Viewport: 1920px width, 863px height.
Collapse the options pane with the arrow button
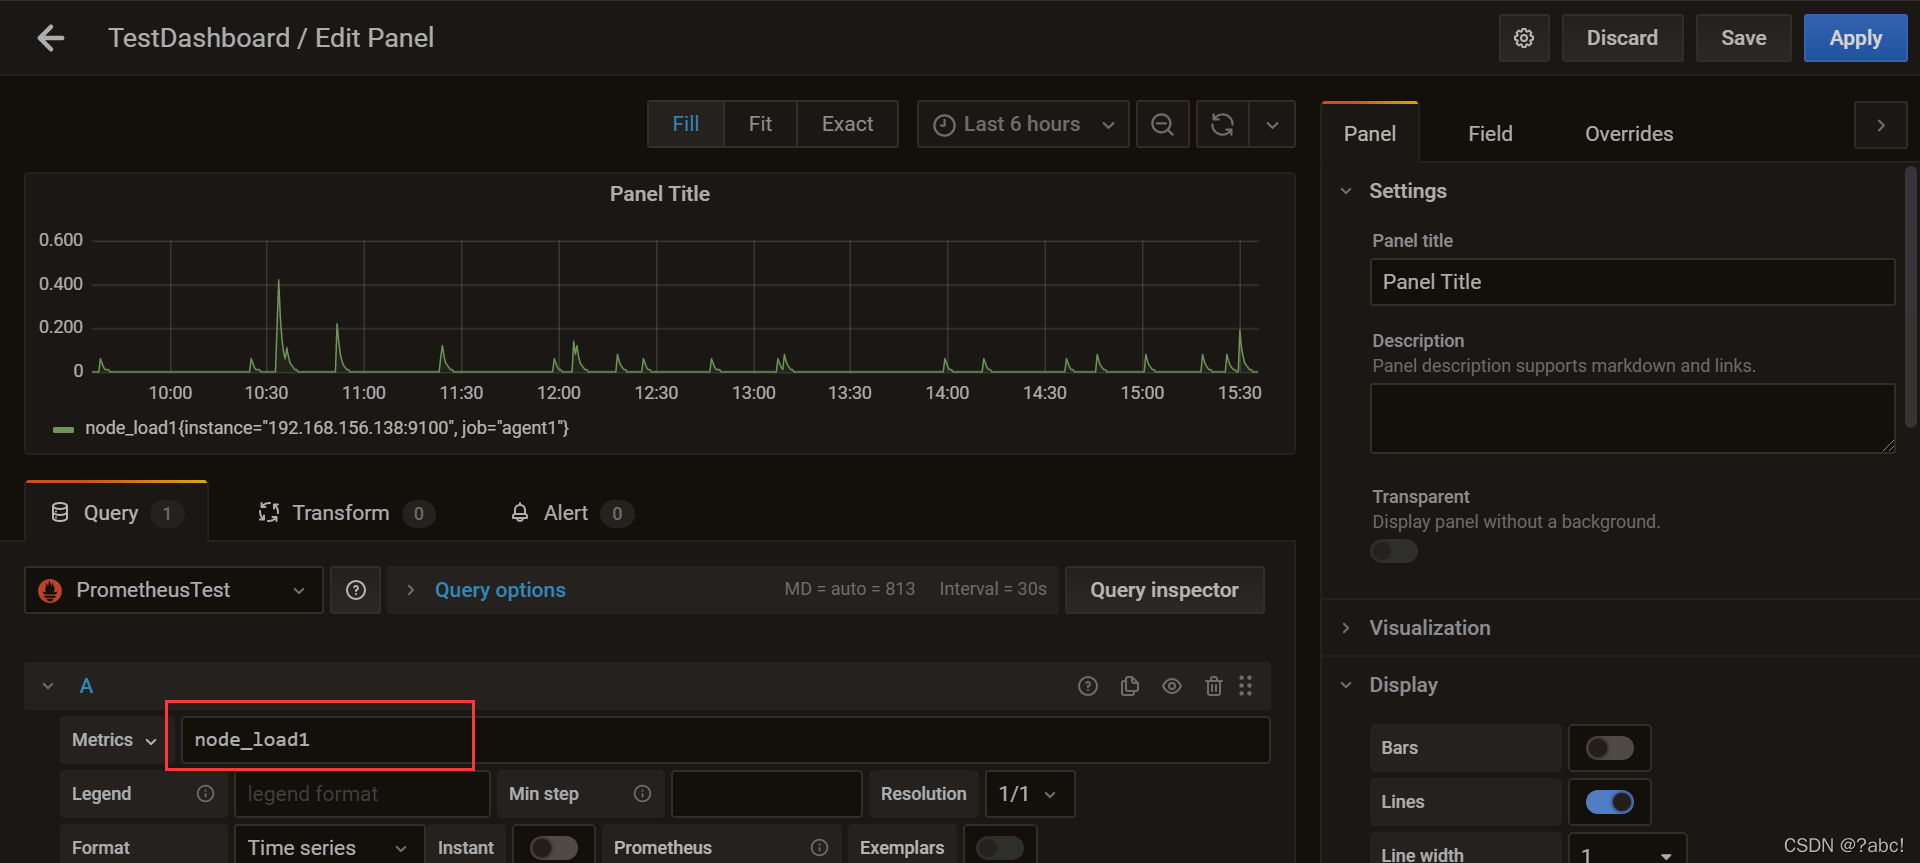click(x=1881, y=125)
